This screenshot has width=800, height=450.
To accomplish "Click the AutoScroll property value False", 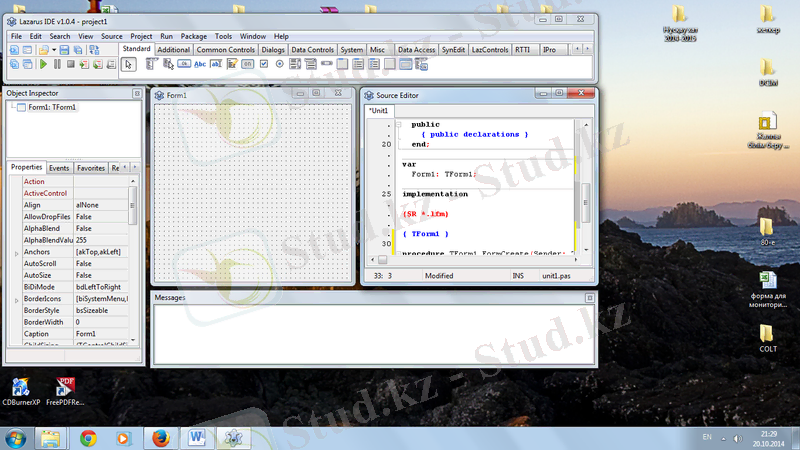I will pyautogui.click(x=110, y=263).
